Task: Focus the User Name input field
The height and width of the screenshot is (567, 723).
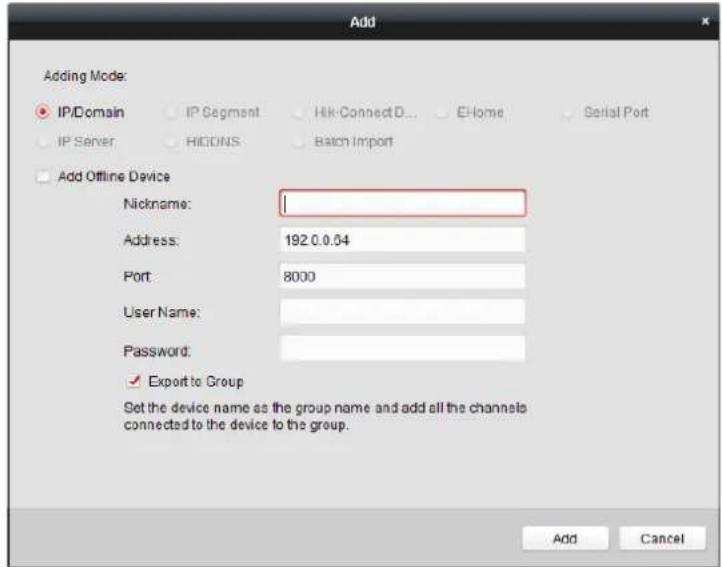Action: click(x=403, y=312)
